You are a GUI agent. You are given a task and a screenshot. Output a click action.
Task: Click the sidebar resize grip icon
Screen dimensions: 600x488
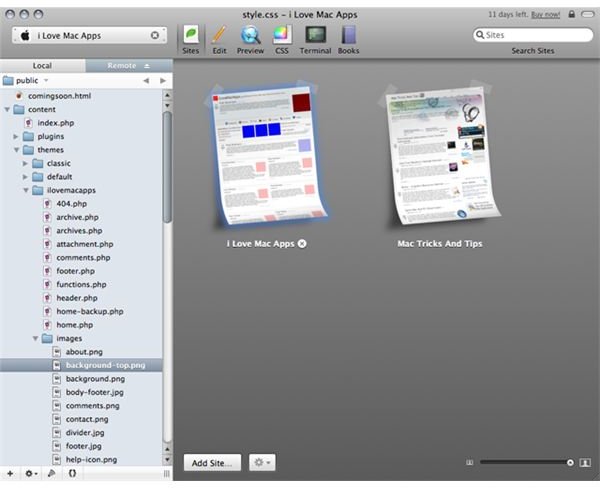tap(166, 474)
